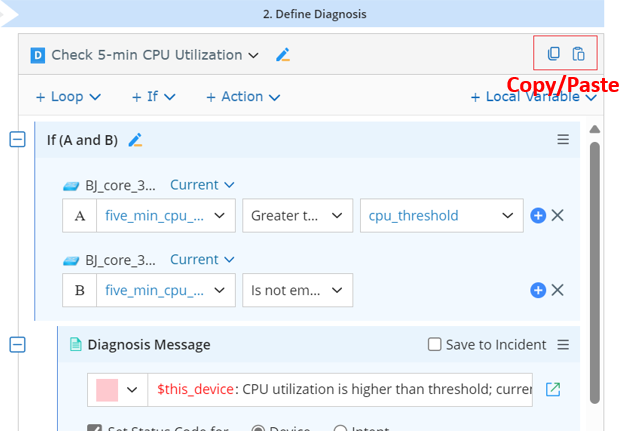Open the If block hamburger menu
The image size is (620, 431).
tap(563, 140)
